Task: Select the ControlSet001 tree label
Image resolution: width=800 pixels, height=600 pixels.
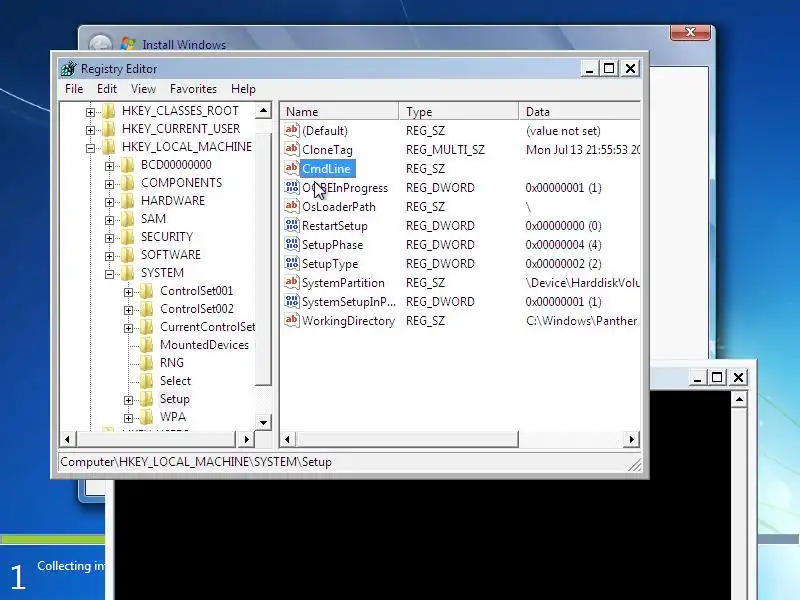Action: 196,291
